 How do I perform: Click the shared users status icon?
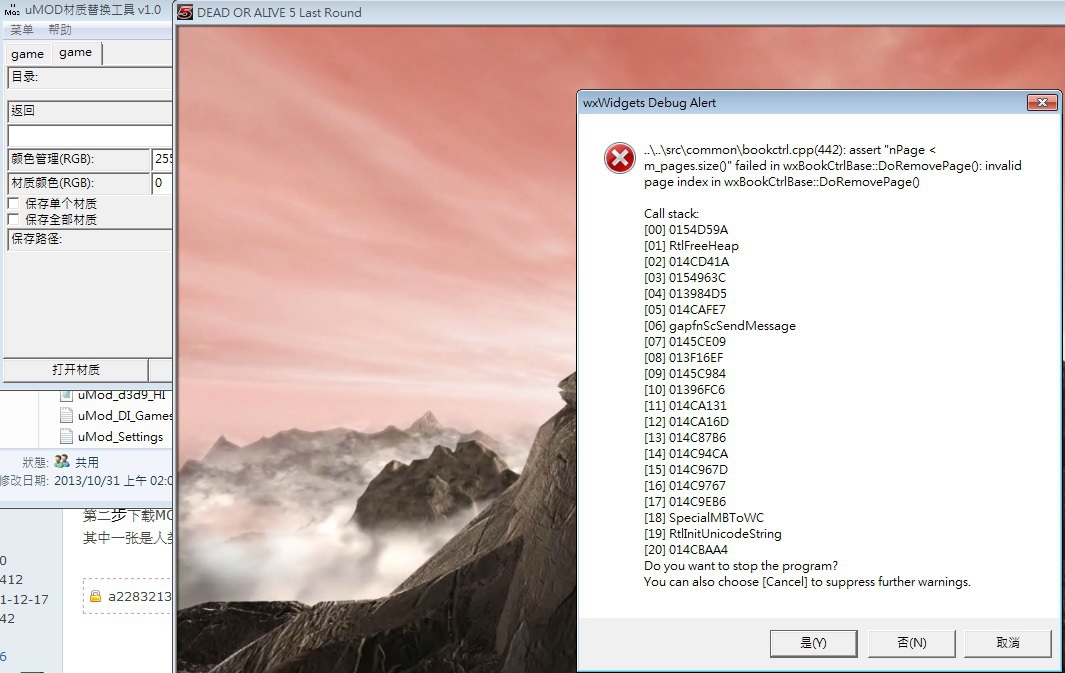pyautogui.click(x=62, y=462)
